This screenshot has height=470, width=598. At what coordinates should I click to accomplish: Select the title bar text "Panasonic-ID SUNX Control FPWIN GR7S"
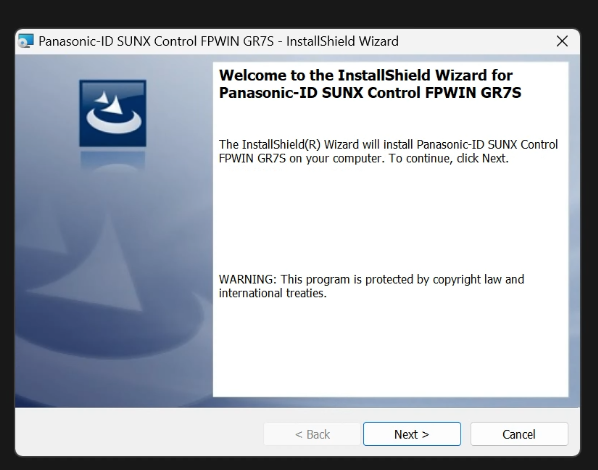coord(156,41)
